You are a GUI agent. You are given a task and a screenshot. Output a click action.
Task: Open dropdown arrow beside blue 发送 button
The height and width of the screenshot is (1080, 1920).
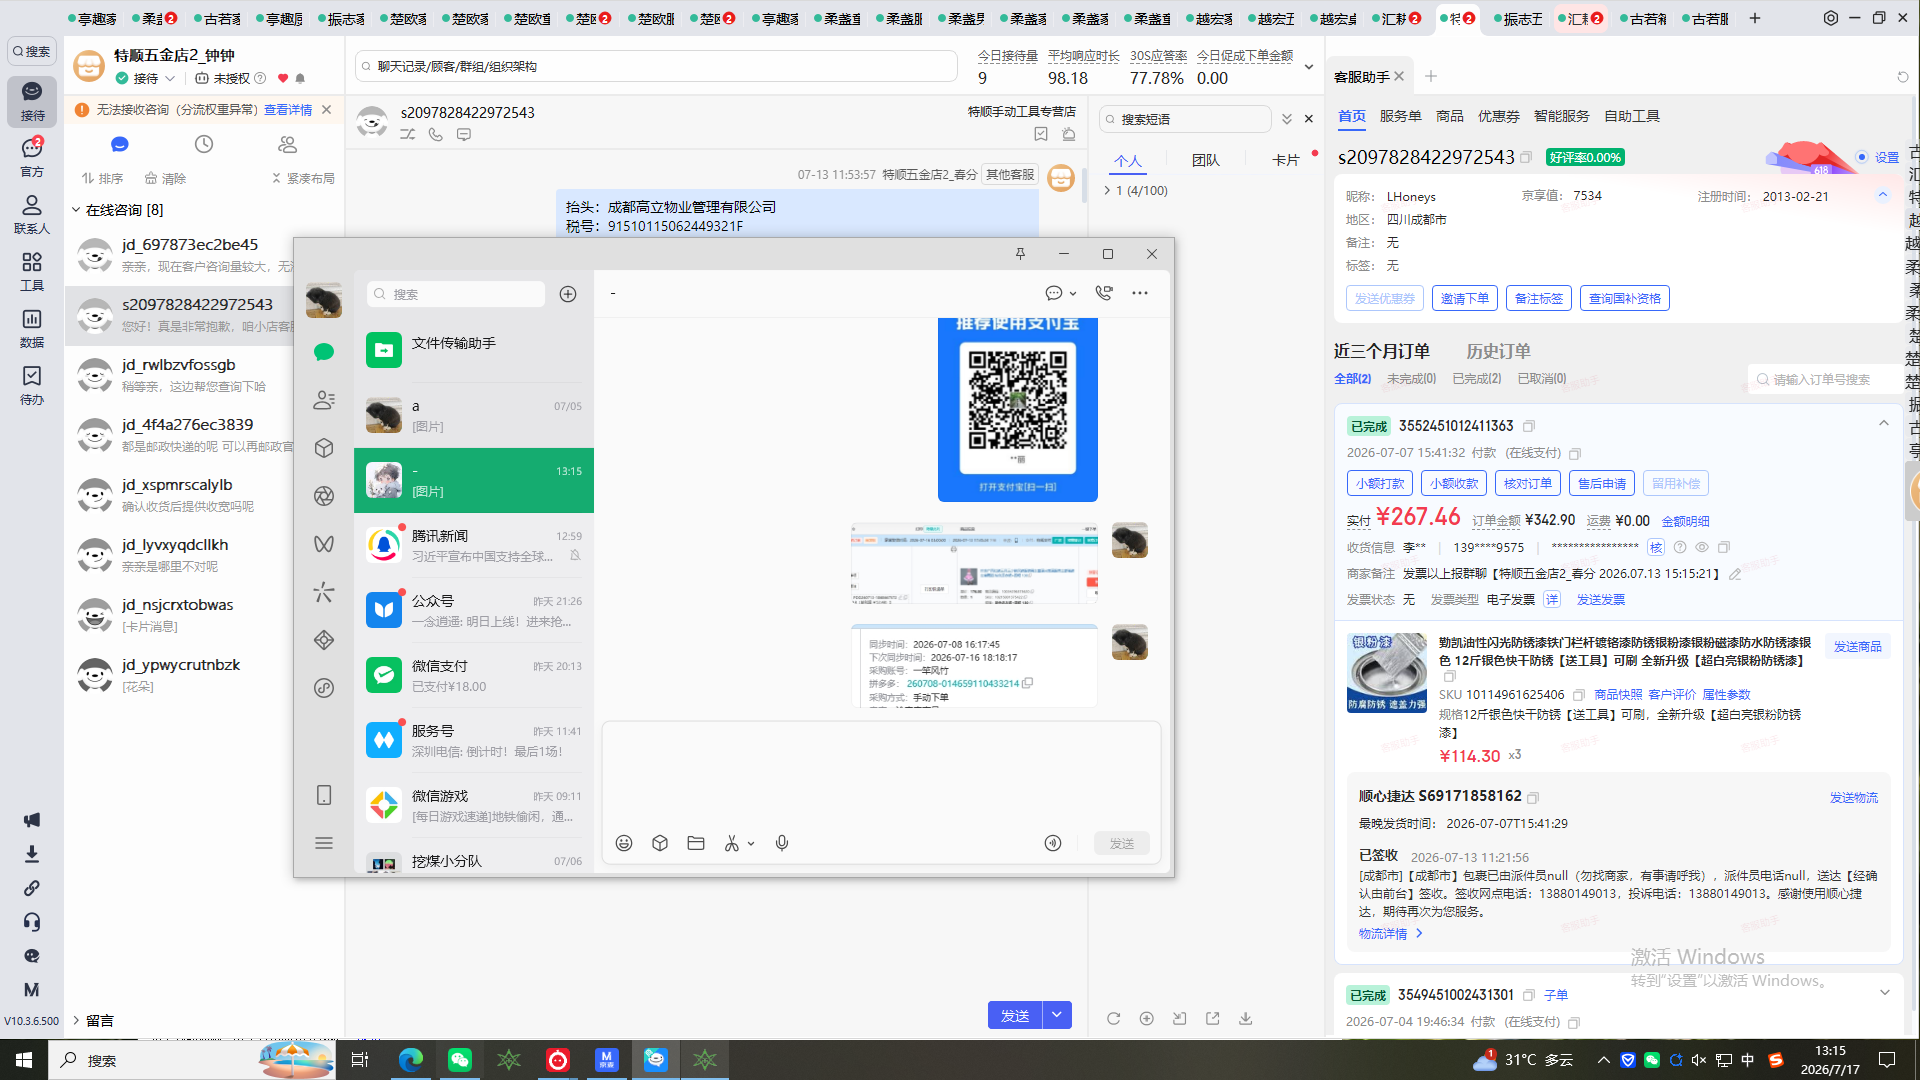1057,1015
